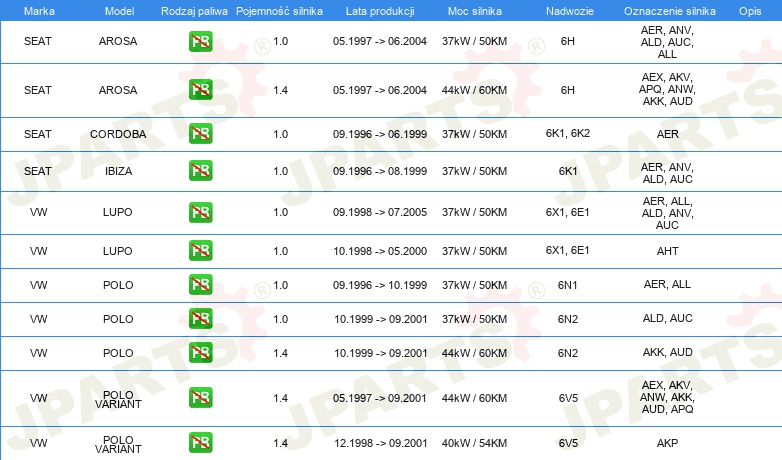Image resolution: width=782 pixels, height=460 pixels.
Task: Click the AKP engine code cell
Action: click(667, 443)
